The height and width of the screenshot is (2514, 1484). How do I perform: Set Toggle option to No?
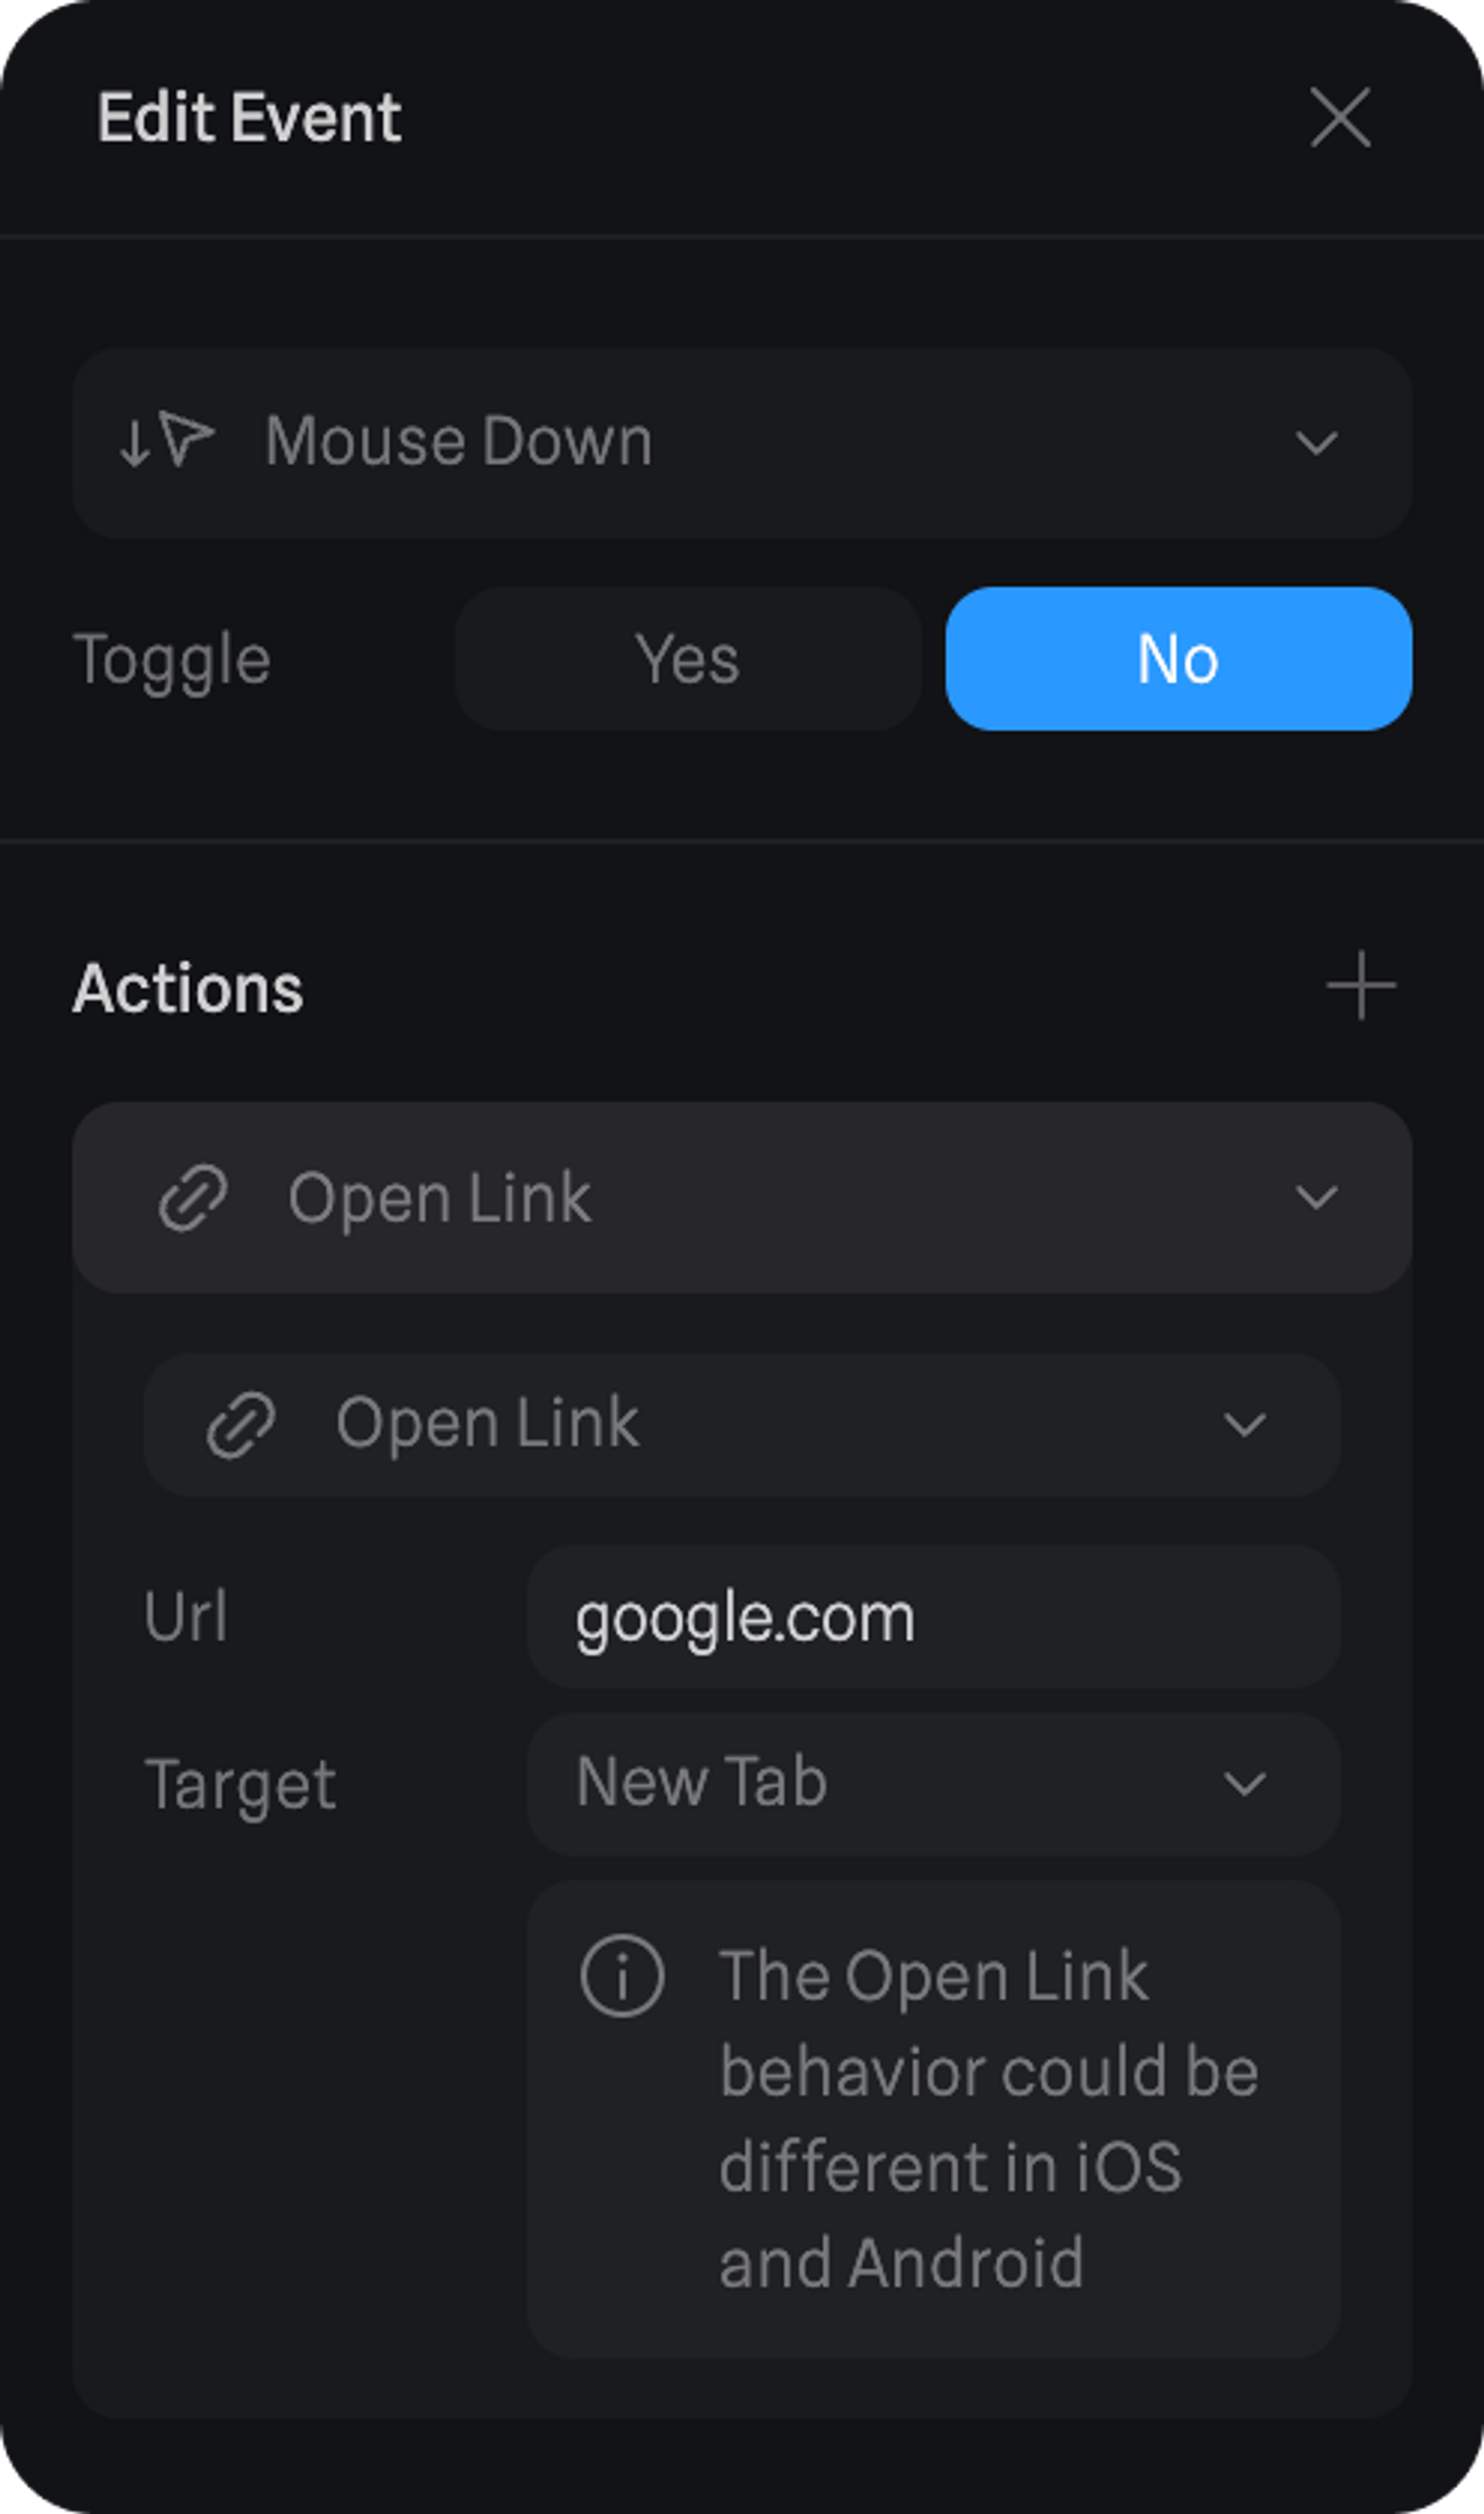coord(1178,659)
